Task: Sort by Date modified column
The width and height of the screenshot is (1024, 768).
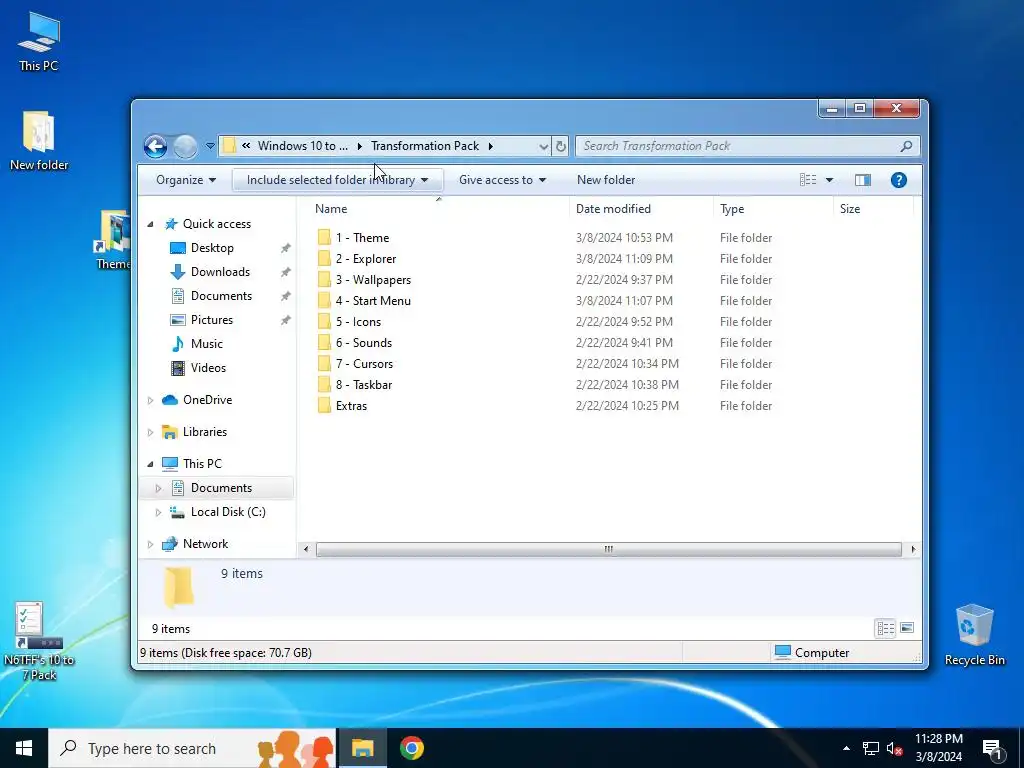Action: (613, 209)
